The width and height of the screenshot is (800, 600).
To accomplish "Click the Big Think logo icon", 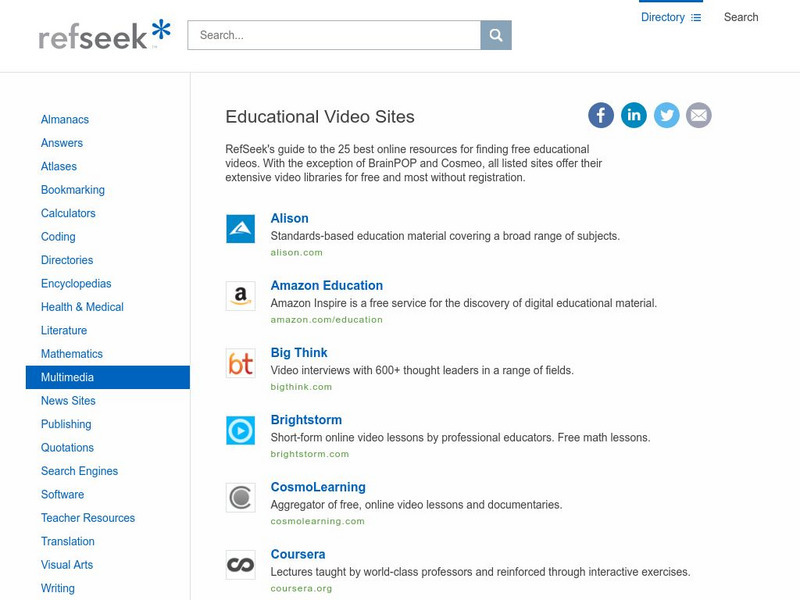I will pyautogui.click(x=241, y=363).
